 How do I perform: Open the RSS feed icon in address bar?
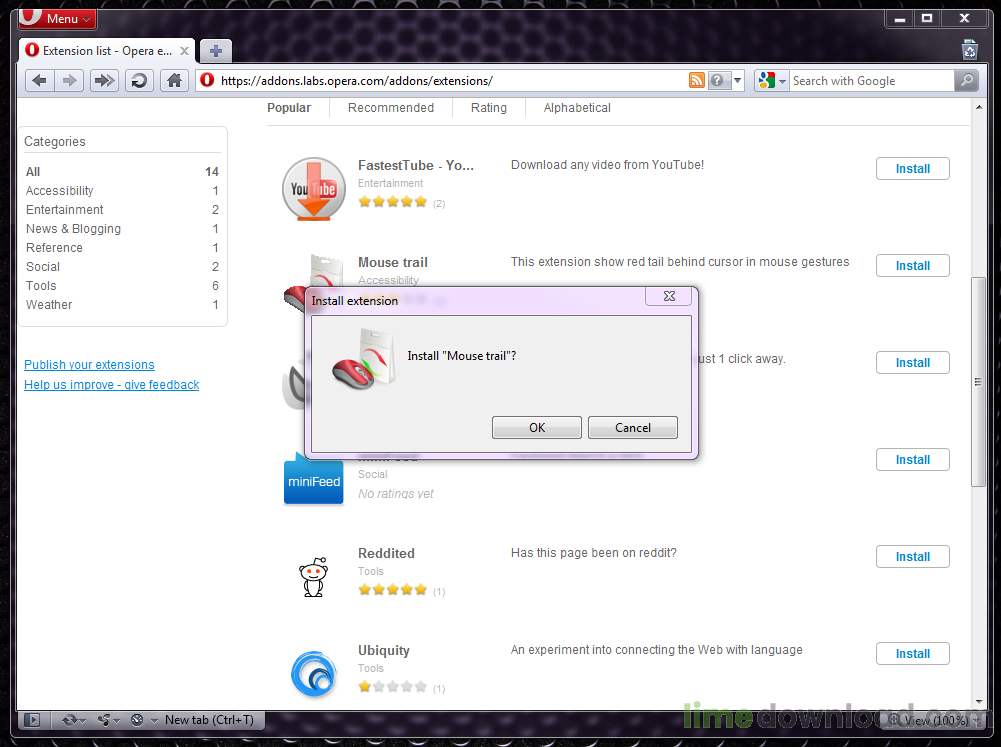[696, 80]
